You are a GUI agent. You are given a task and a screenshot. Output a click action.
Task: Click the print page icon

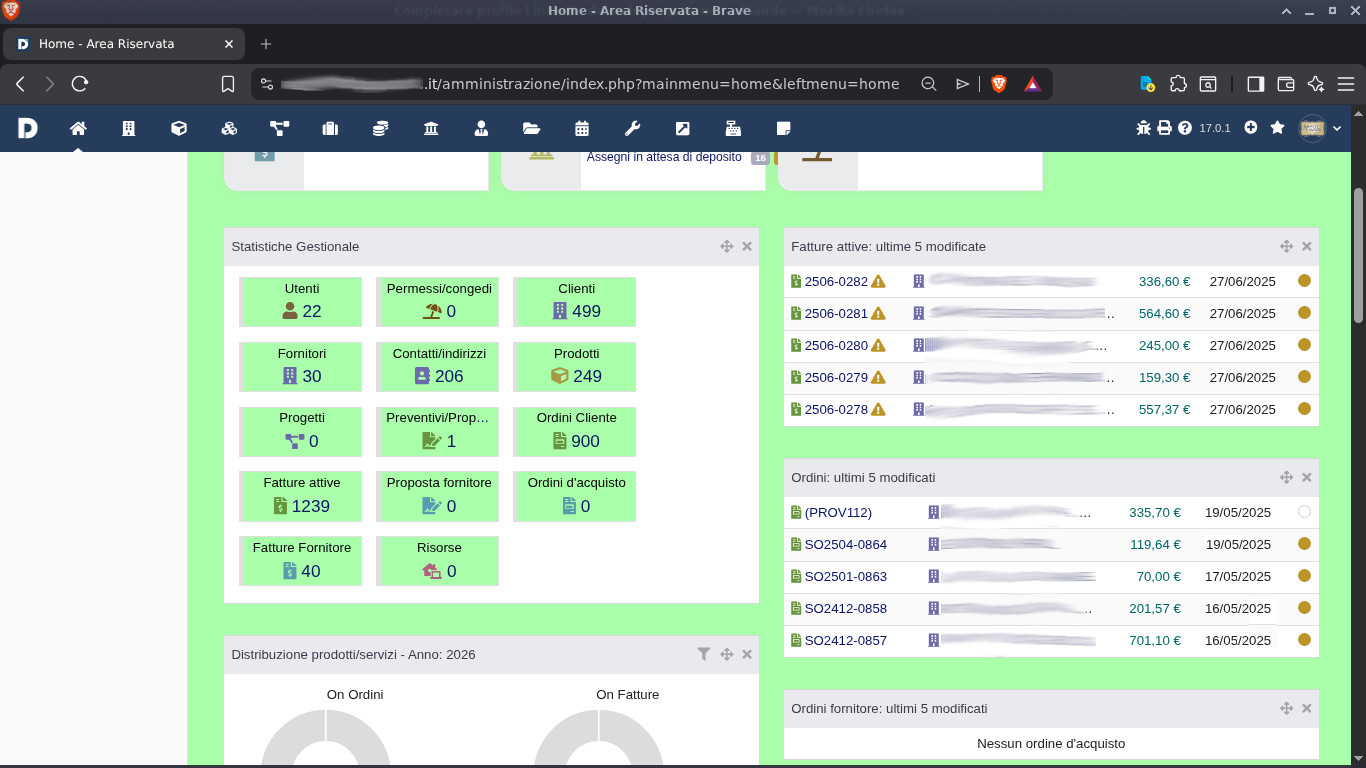pyautogui.click(x=1165, y=128)
